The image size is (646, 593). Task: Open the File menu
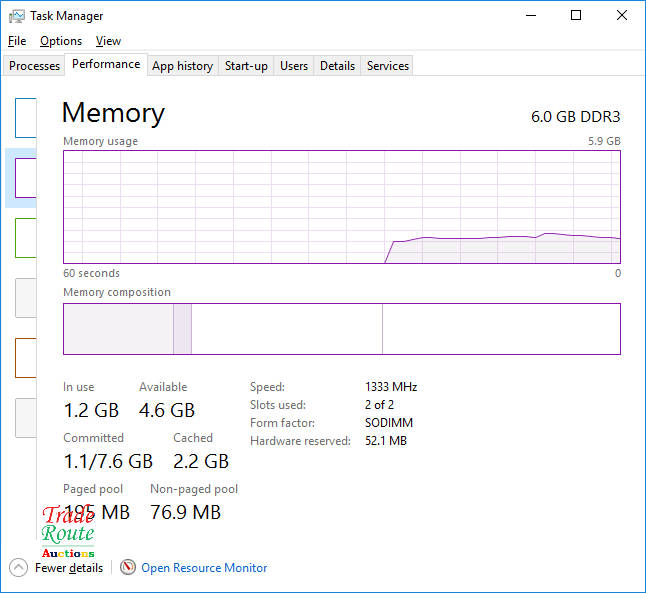tap(17, 41)
